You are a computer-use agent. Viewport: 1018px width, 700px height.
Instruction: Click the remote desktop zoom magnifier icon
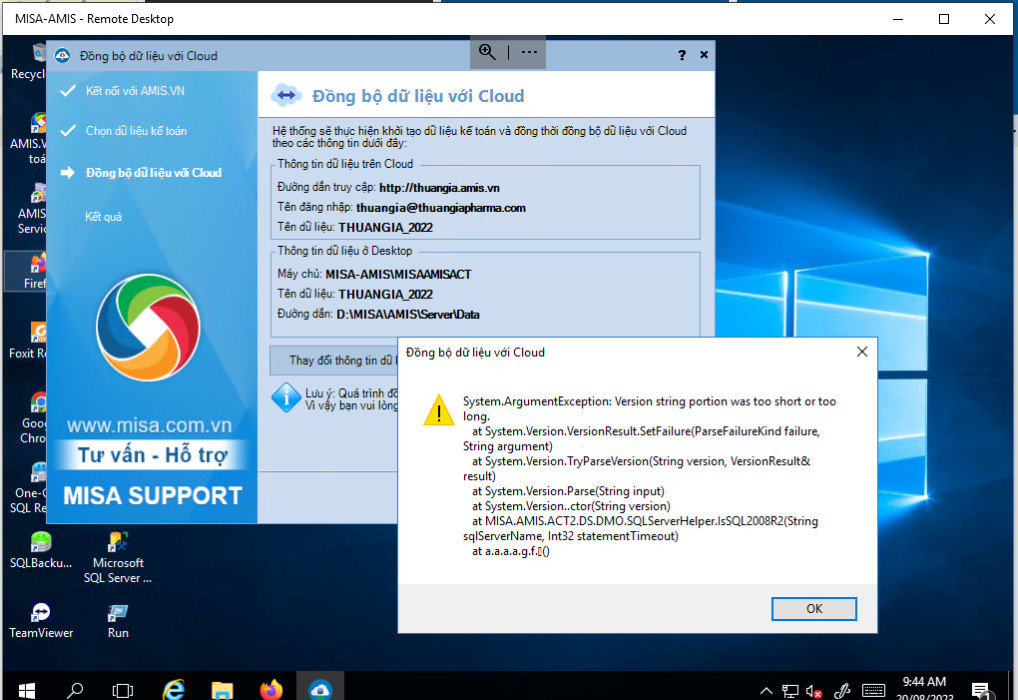point(487,52)
